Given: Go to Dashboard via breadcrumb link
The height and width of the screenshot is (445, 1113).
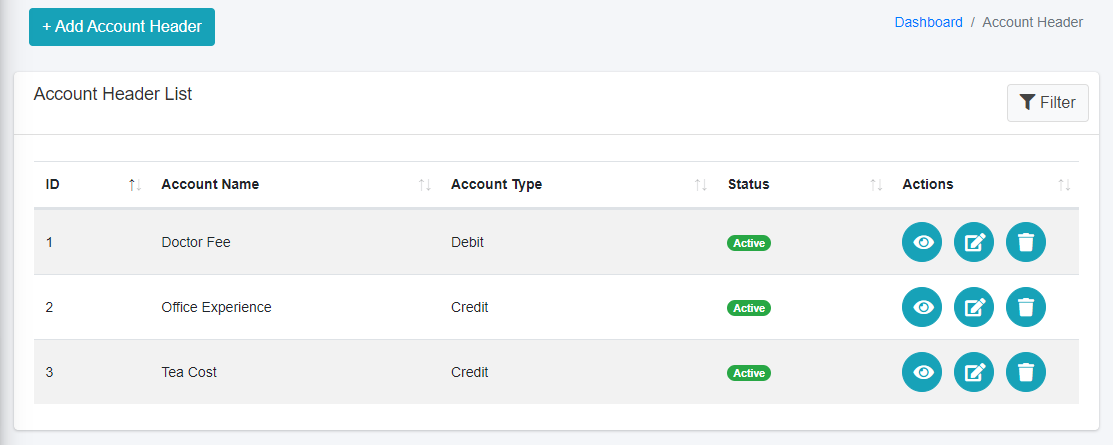Looking at the screenshot, I should pyautogui.click(x=928, y=22).
